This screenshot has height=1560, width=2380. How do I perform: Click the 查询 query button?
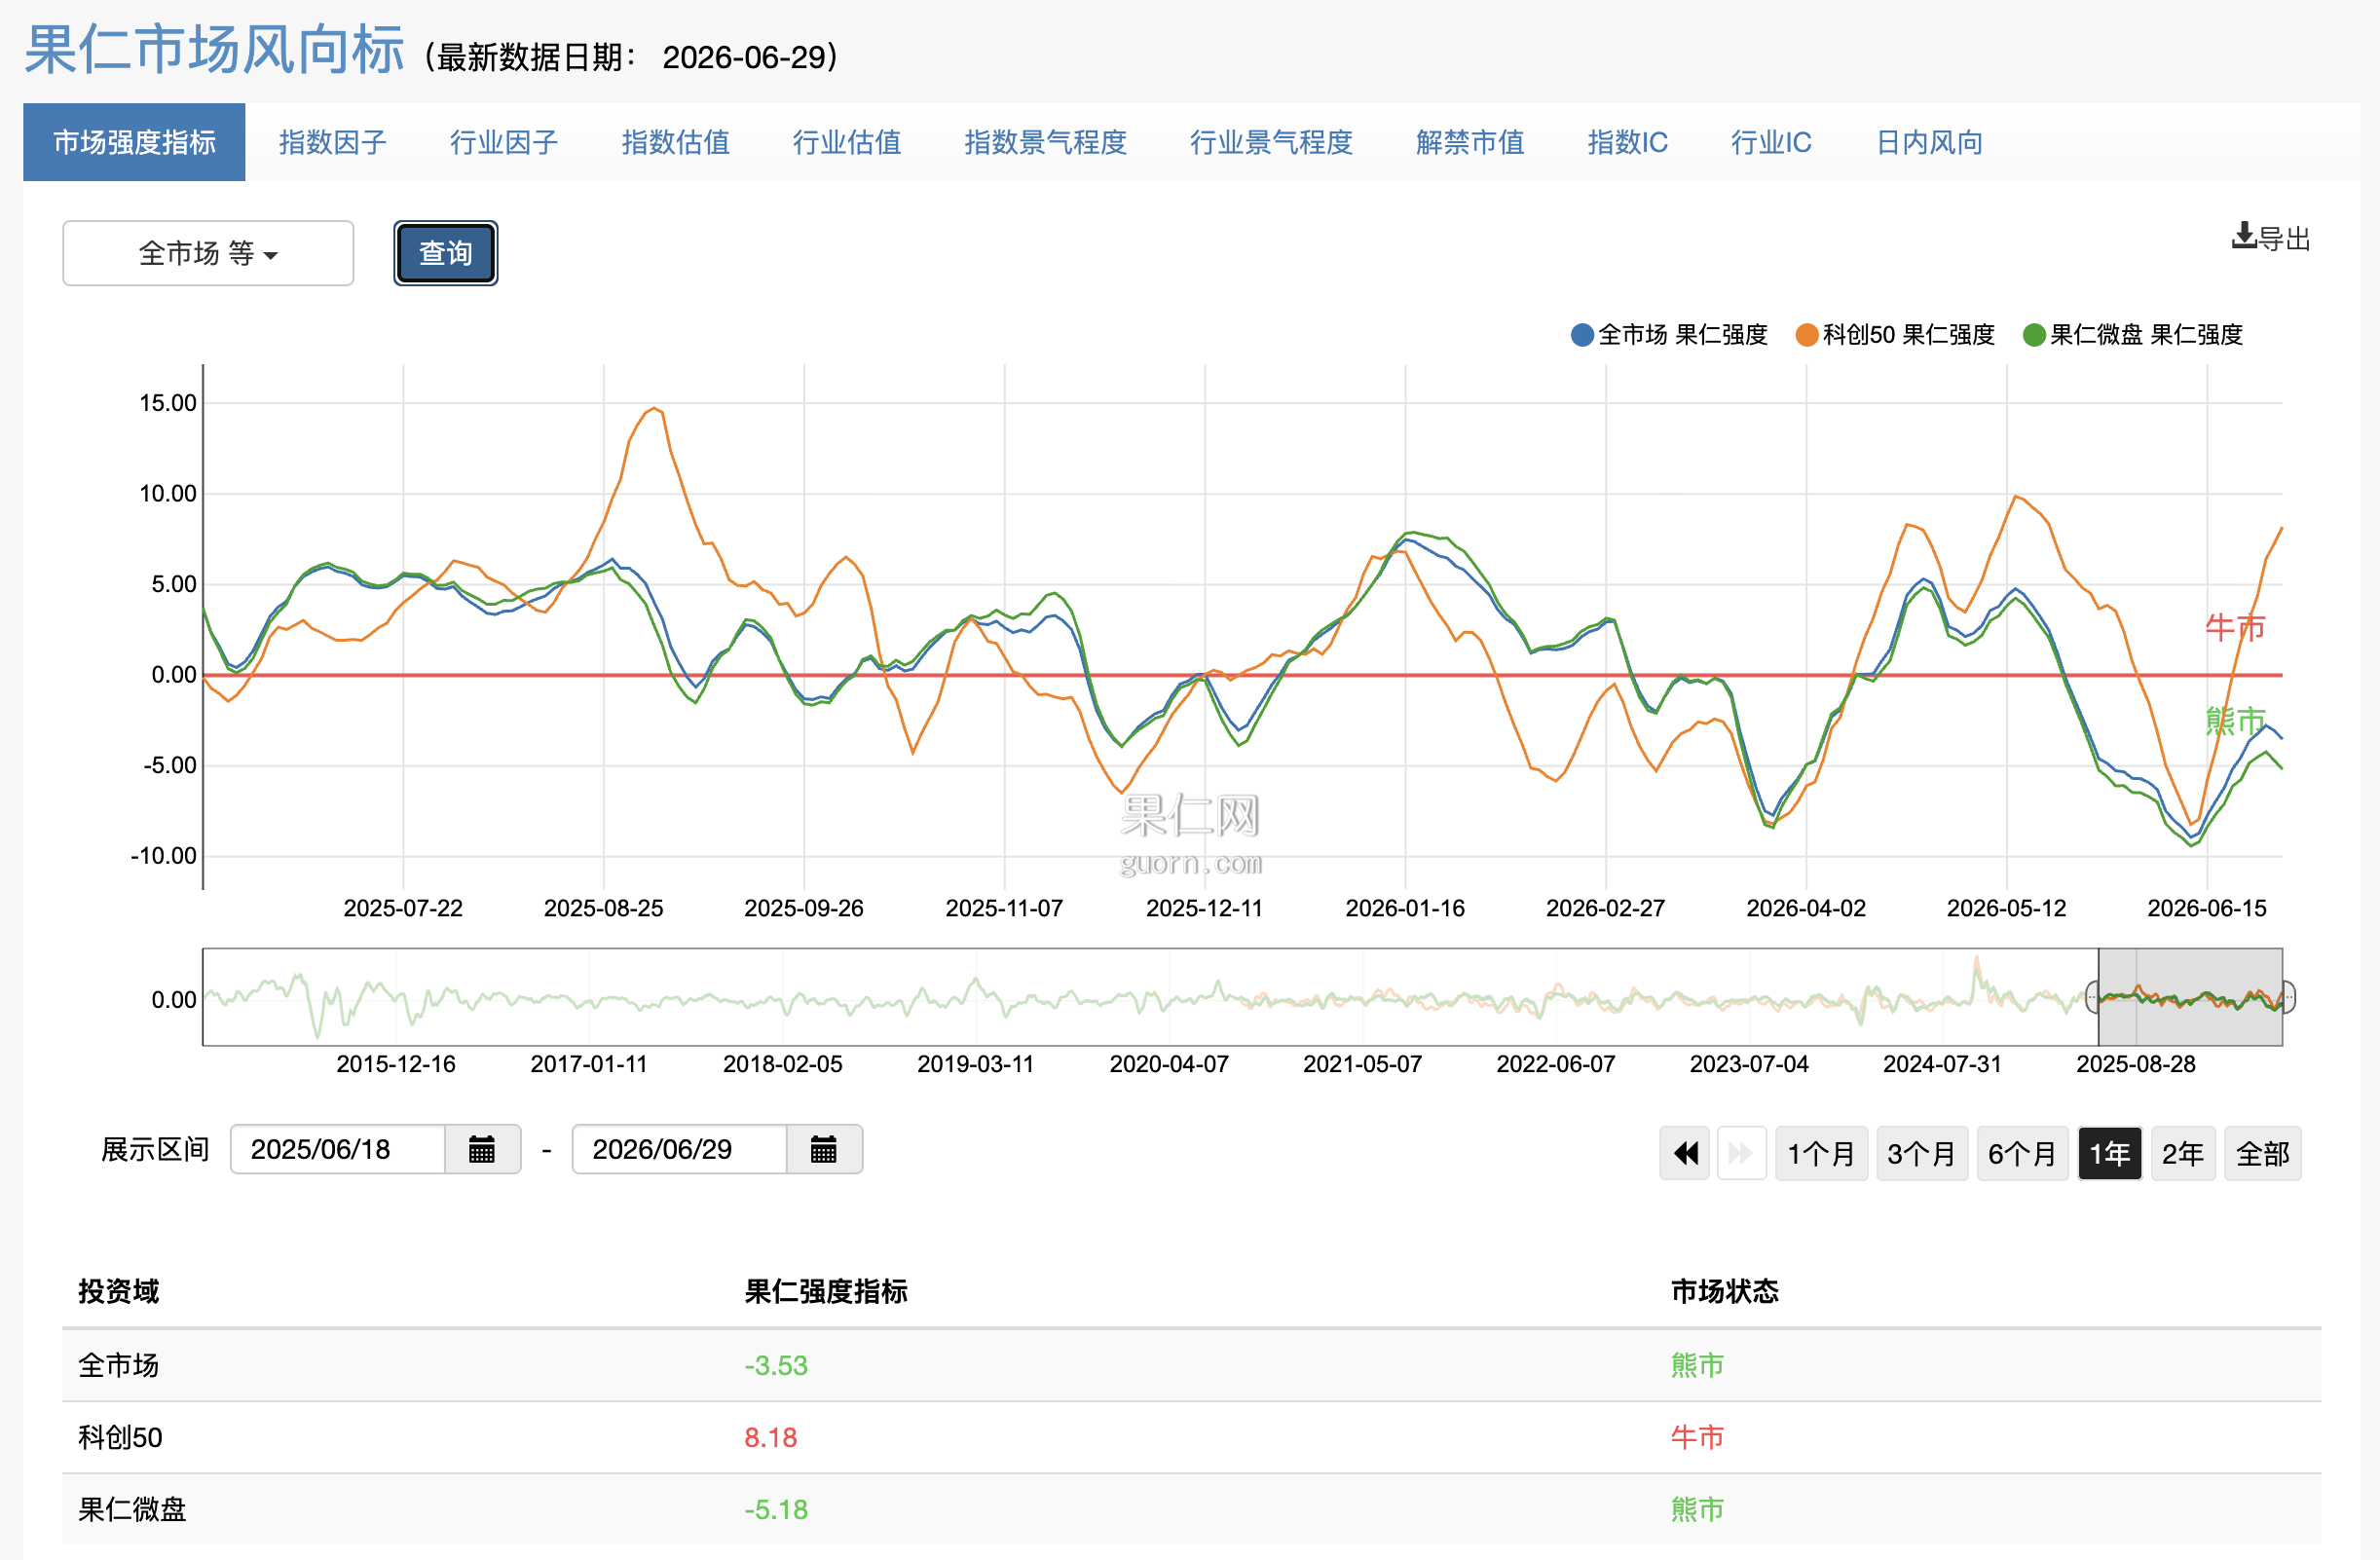tap(445, 253)
